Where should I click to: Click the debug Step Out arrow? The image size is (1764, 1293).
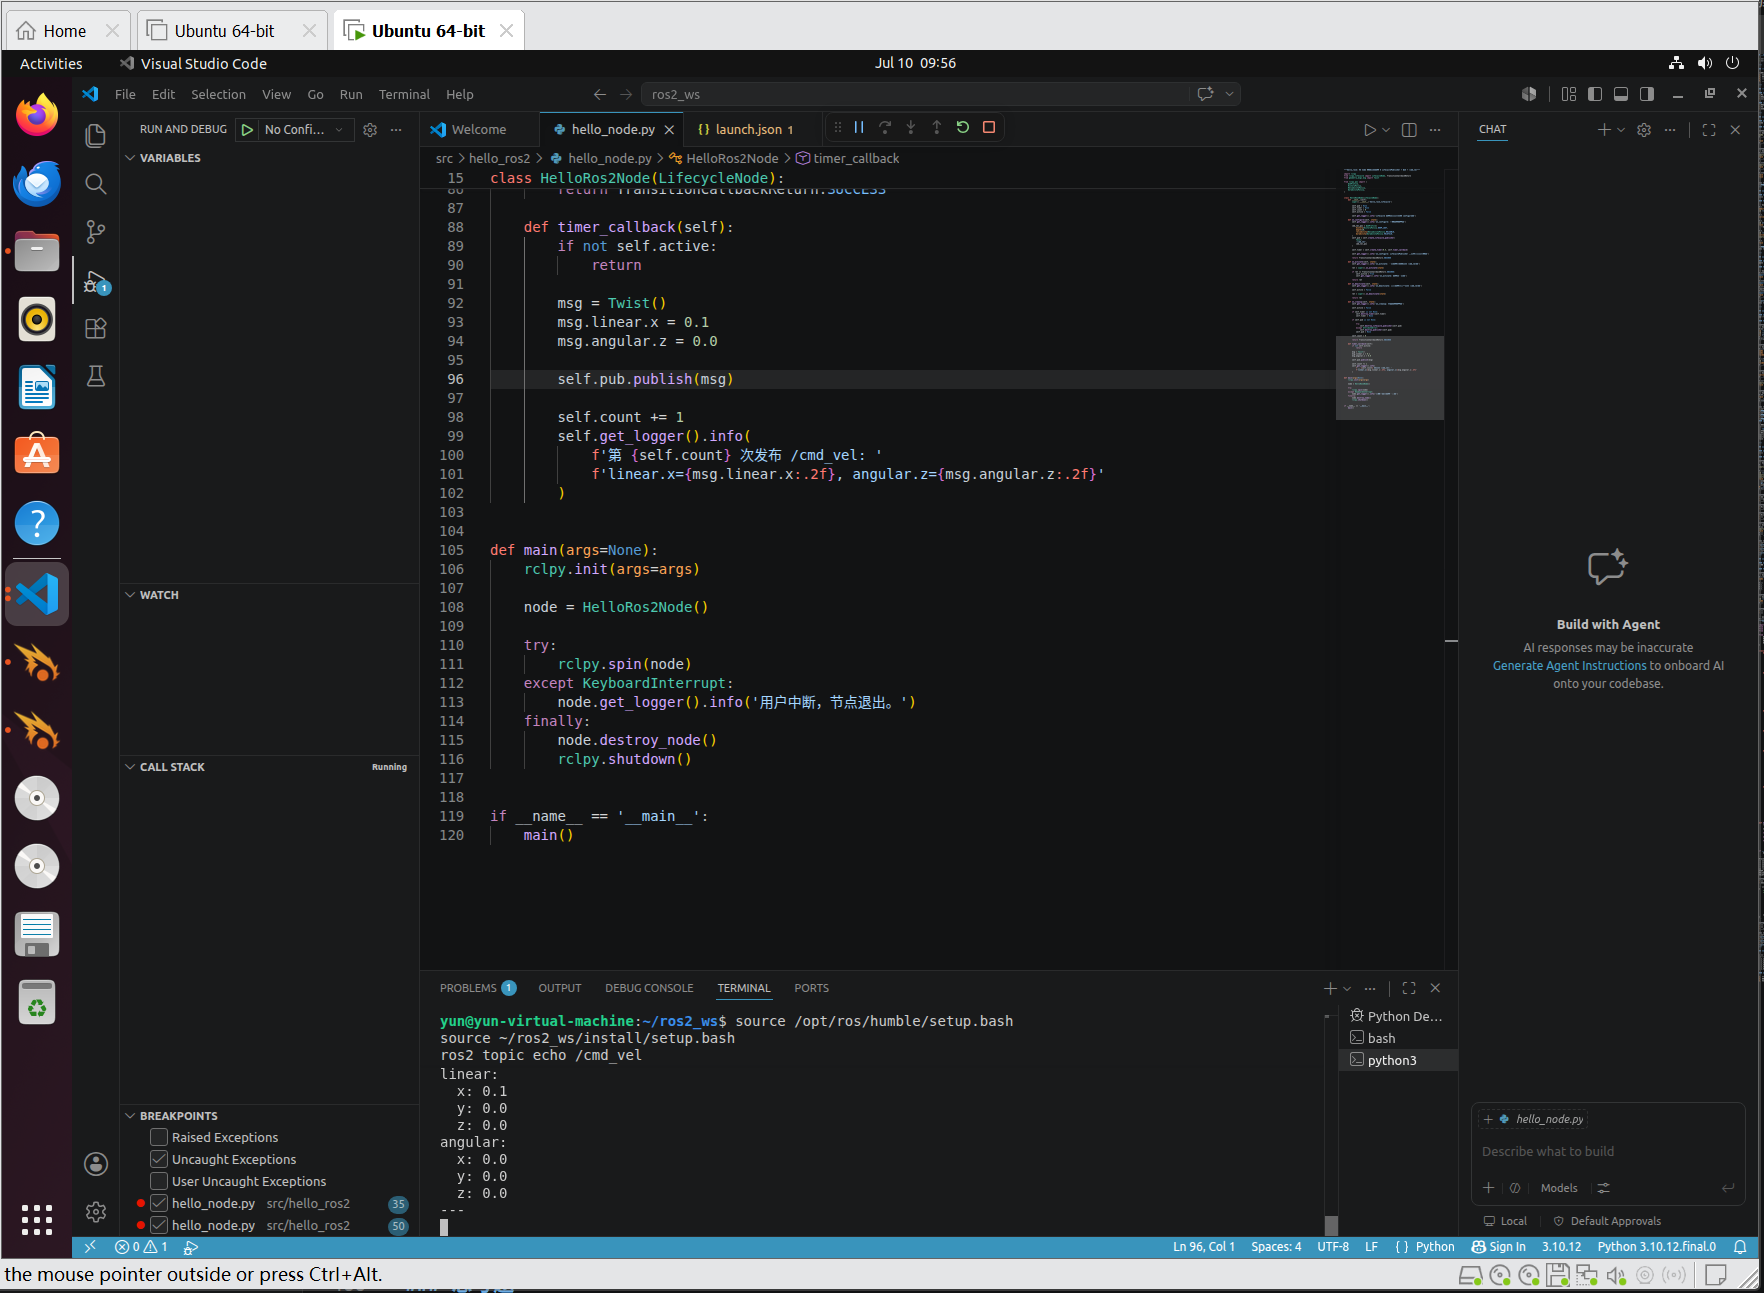coord(937,128)
